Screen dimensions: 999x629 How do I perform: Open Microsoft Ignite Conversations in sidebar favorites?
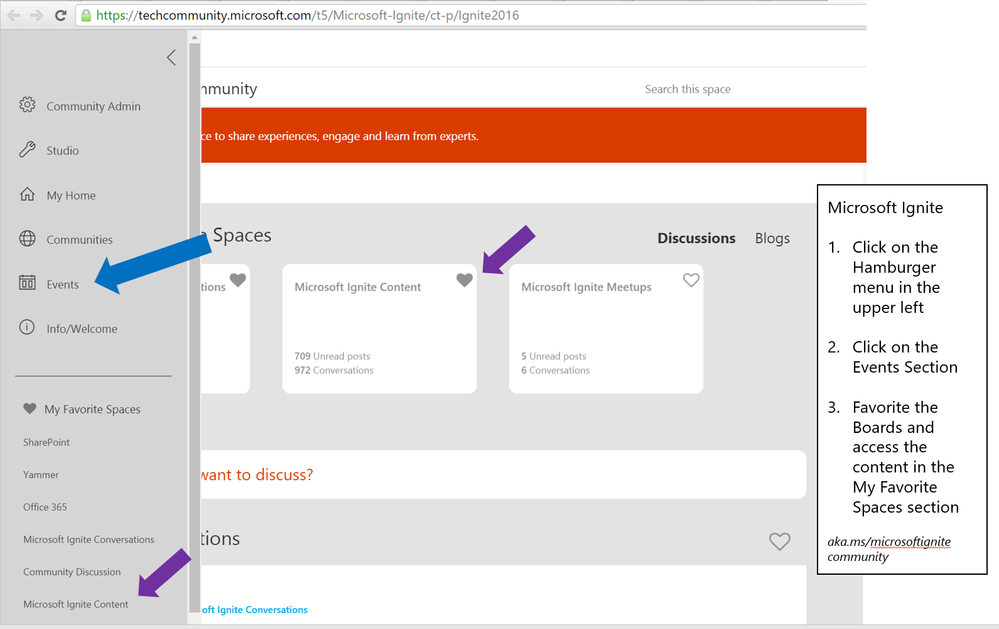pos(89,540)
